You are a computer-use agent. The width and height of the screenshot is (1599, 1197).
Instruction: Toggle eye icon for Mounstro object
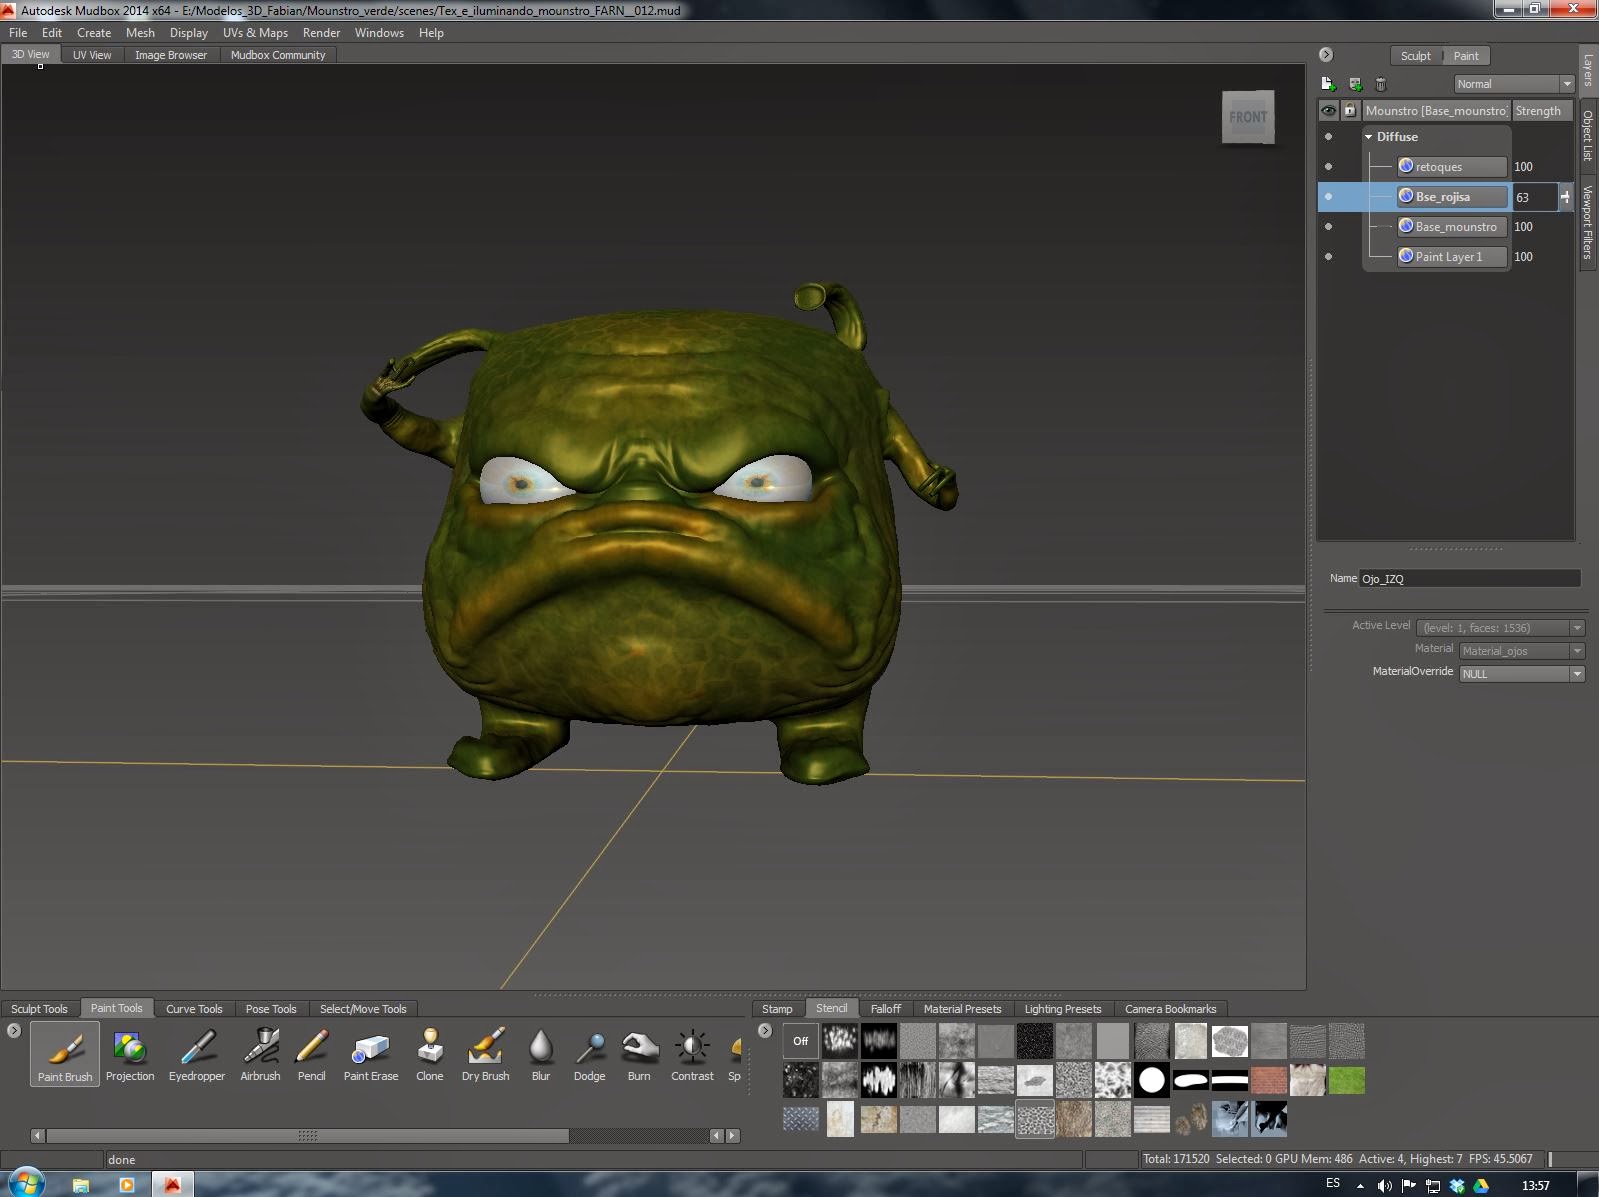tap(1328, 111)
